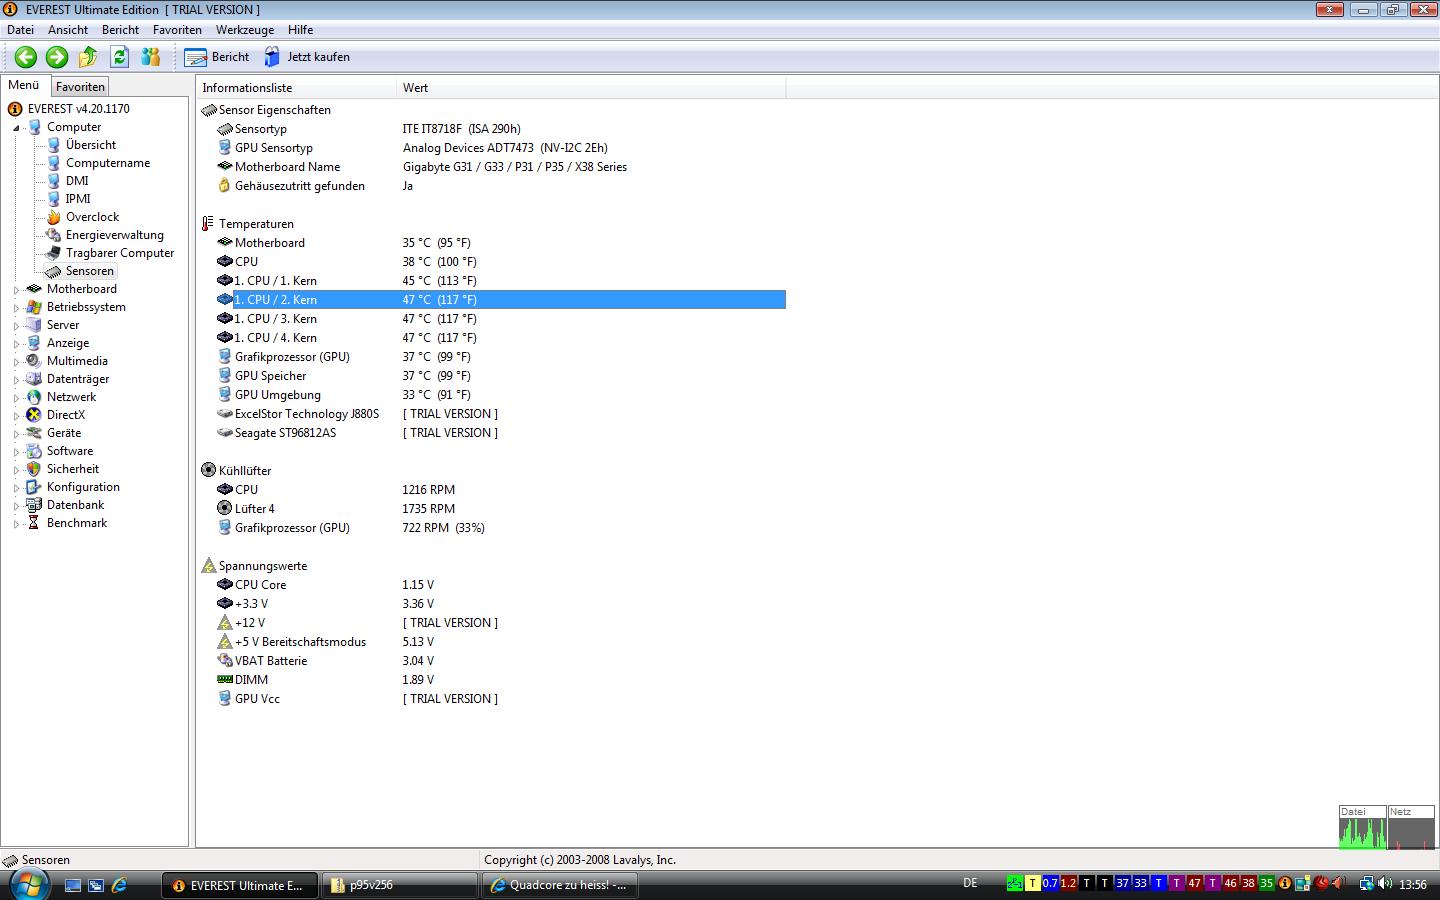
Task: Click the yellow T tray icon
Action: coord(1033,883)
